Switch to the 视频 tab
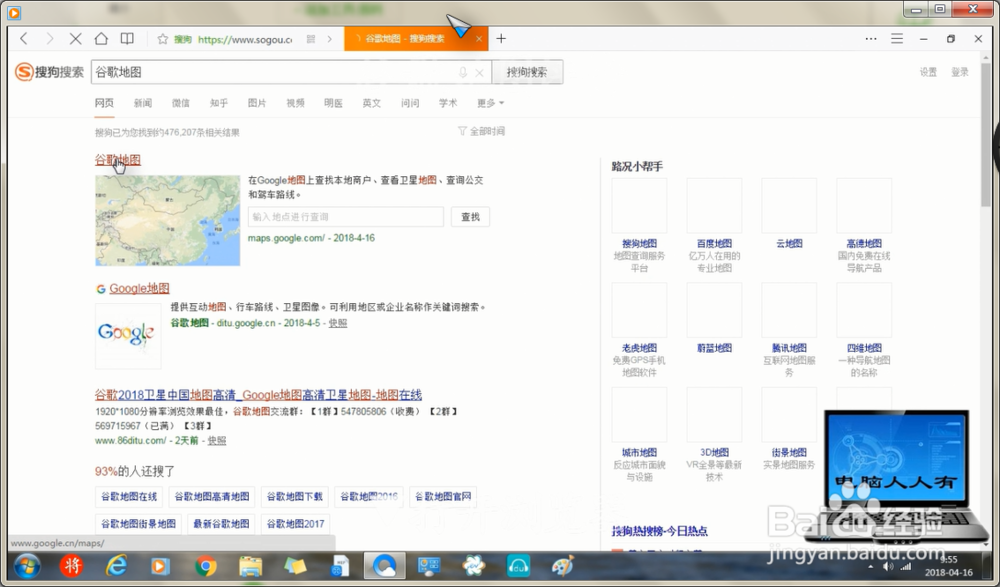The image size is (1000, 587). (x=295, y=103)
